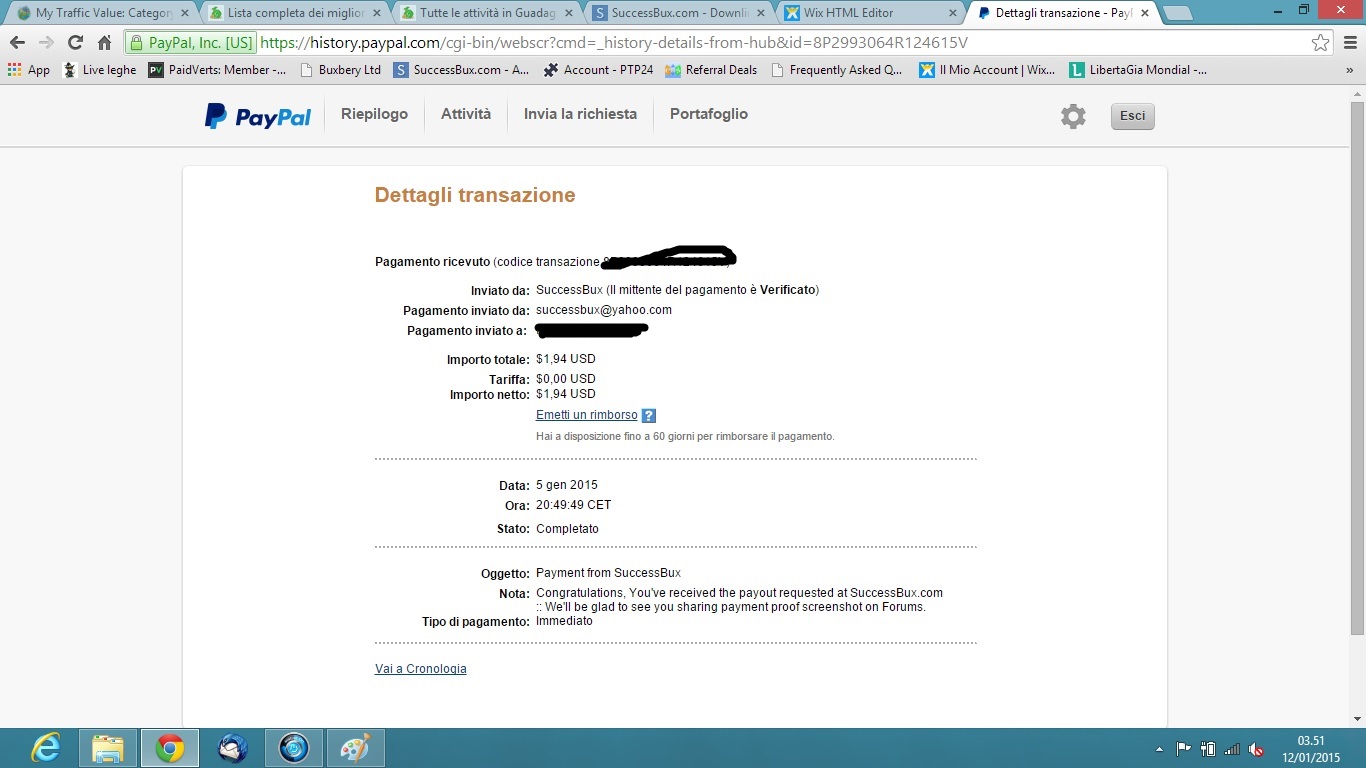Image resolution: width=1366 pixels, height=768 pixels.
Task: Open a new browser tab
Action: (x=1178, y=14)
